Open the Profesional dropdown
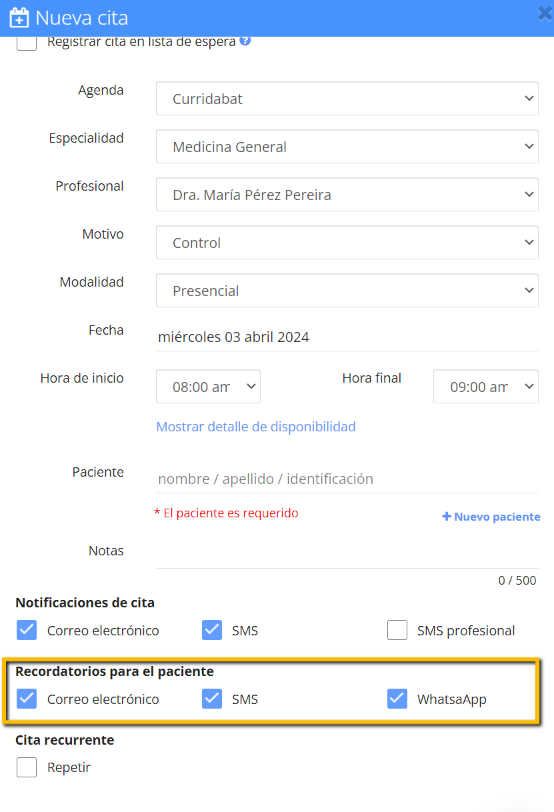This screenshot has width=554, height=812. pyautogui.click(x=347, y=195)
